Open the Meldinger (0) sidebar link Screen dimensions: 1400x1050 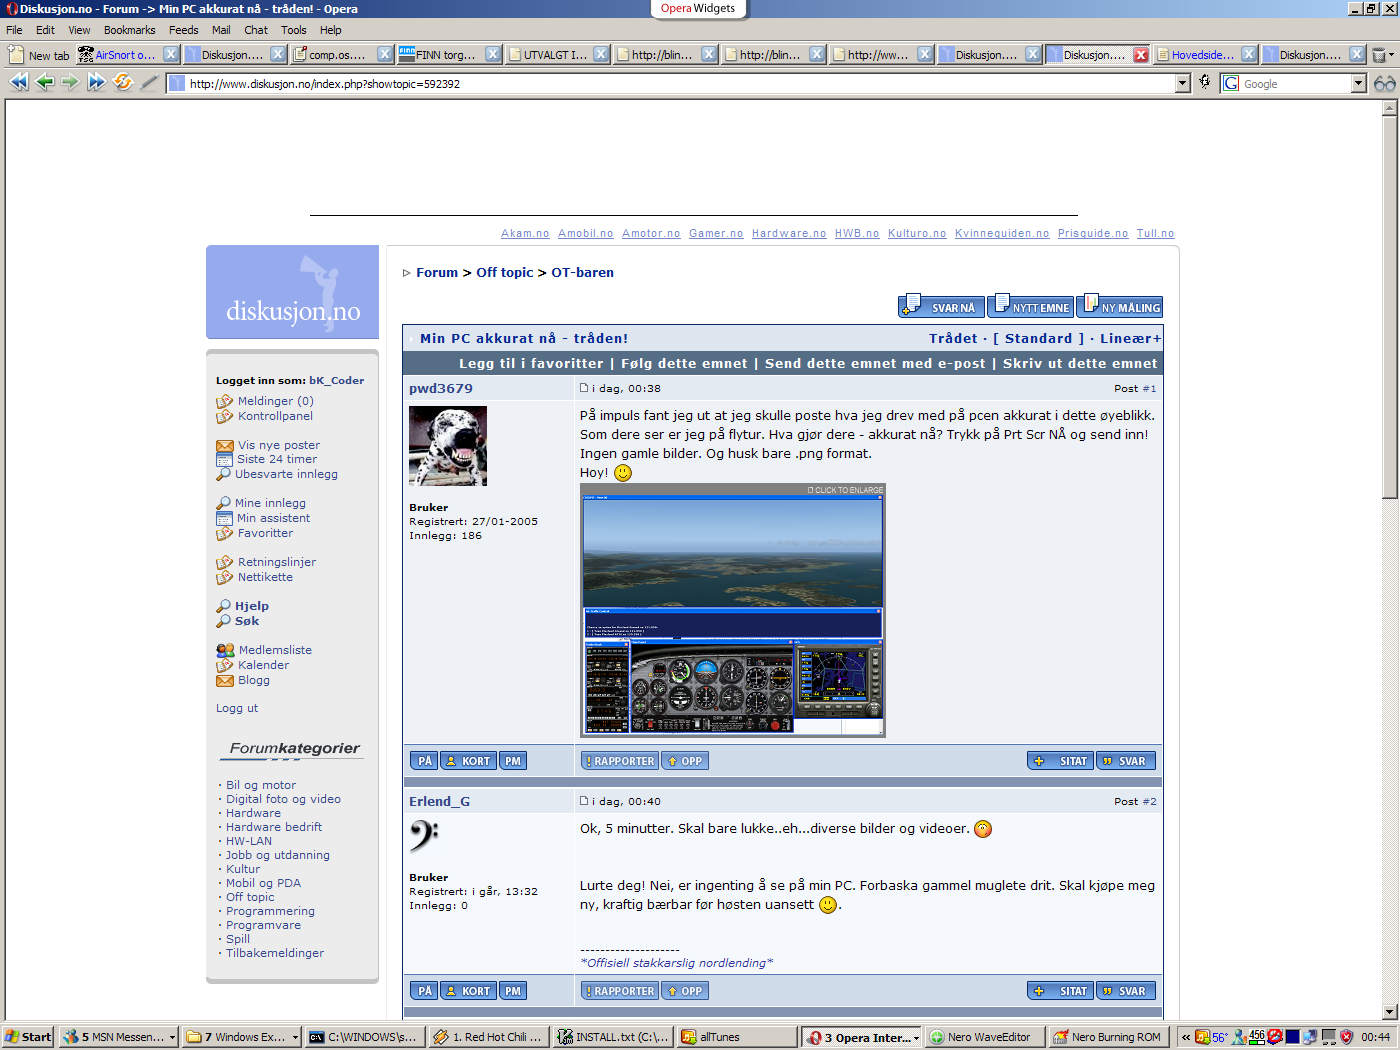[x=276, y=401]
